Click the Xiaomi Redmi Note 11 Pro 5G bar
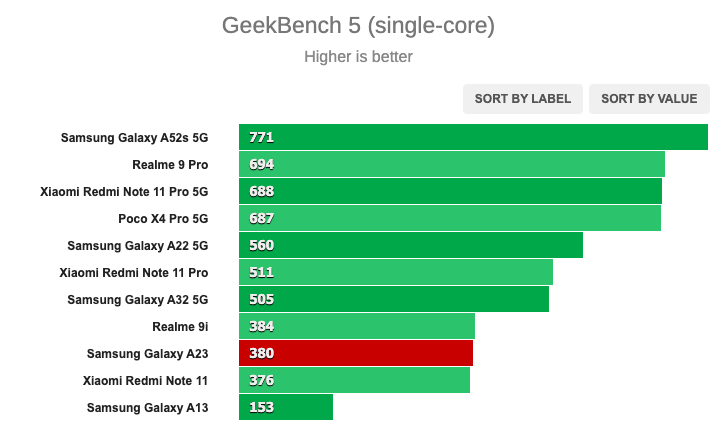The width and height of the screenshot is (719, 423). click(450, 191)
